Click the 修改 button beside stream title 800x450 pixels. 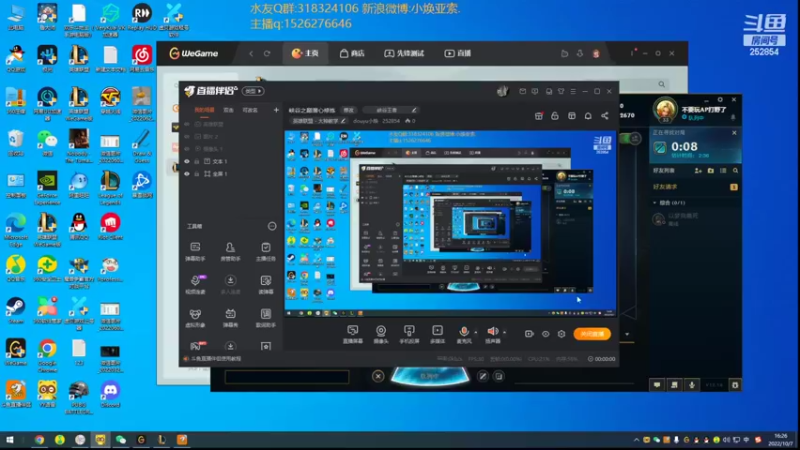348,110
